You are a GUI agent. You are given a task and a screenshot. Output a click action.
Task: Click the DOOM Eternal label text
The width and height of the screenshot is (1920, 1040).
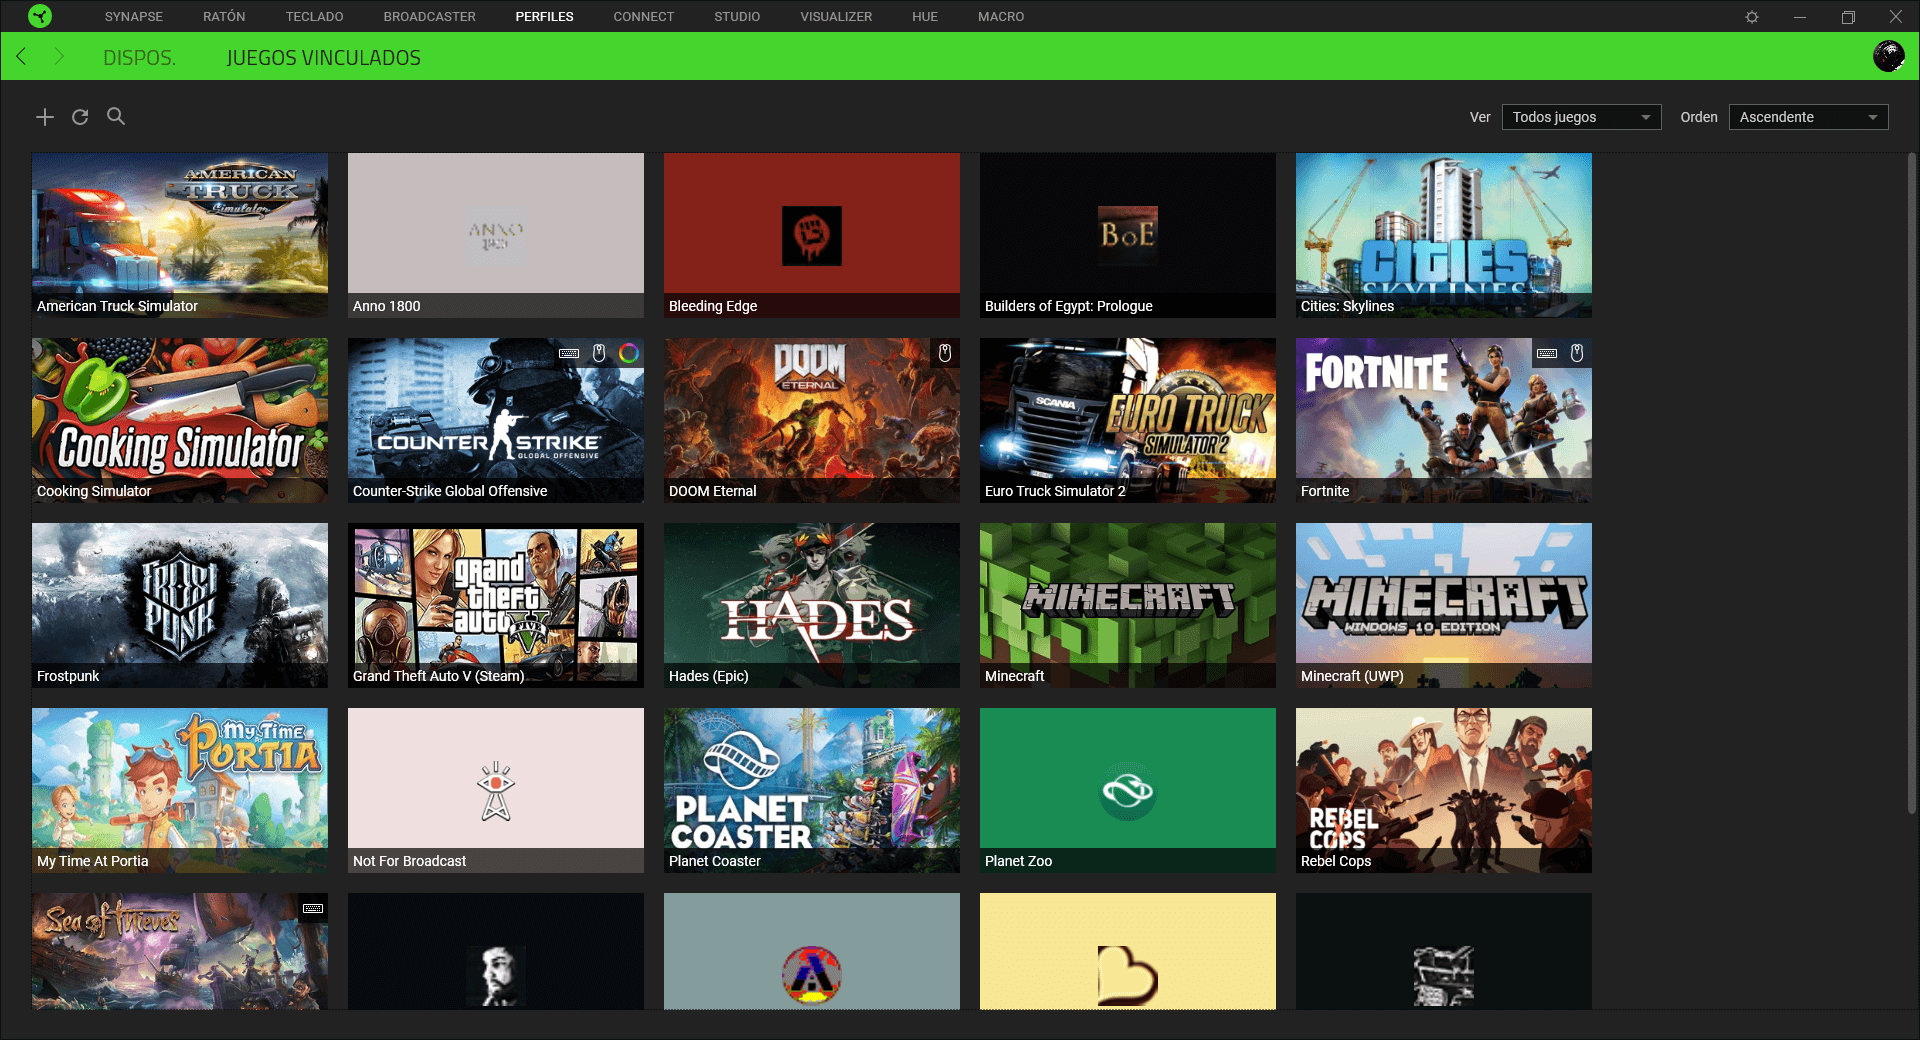(712, 491)
